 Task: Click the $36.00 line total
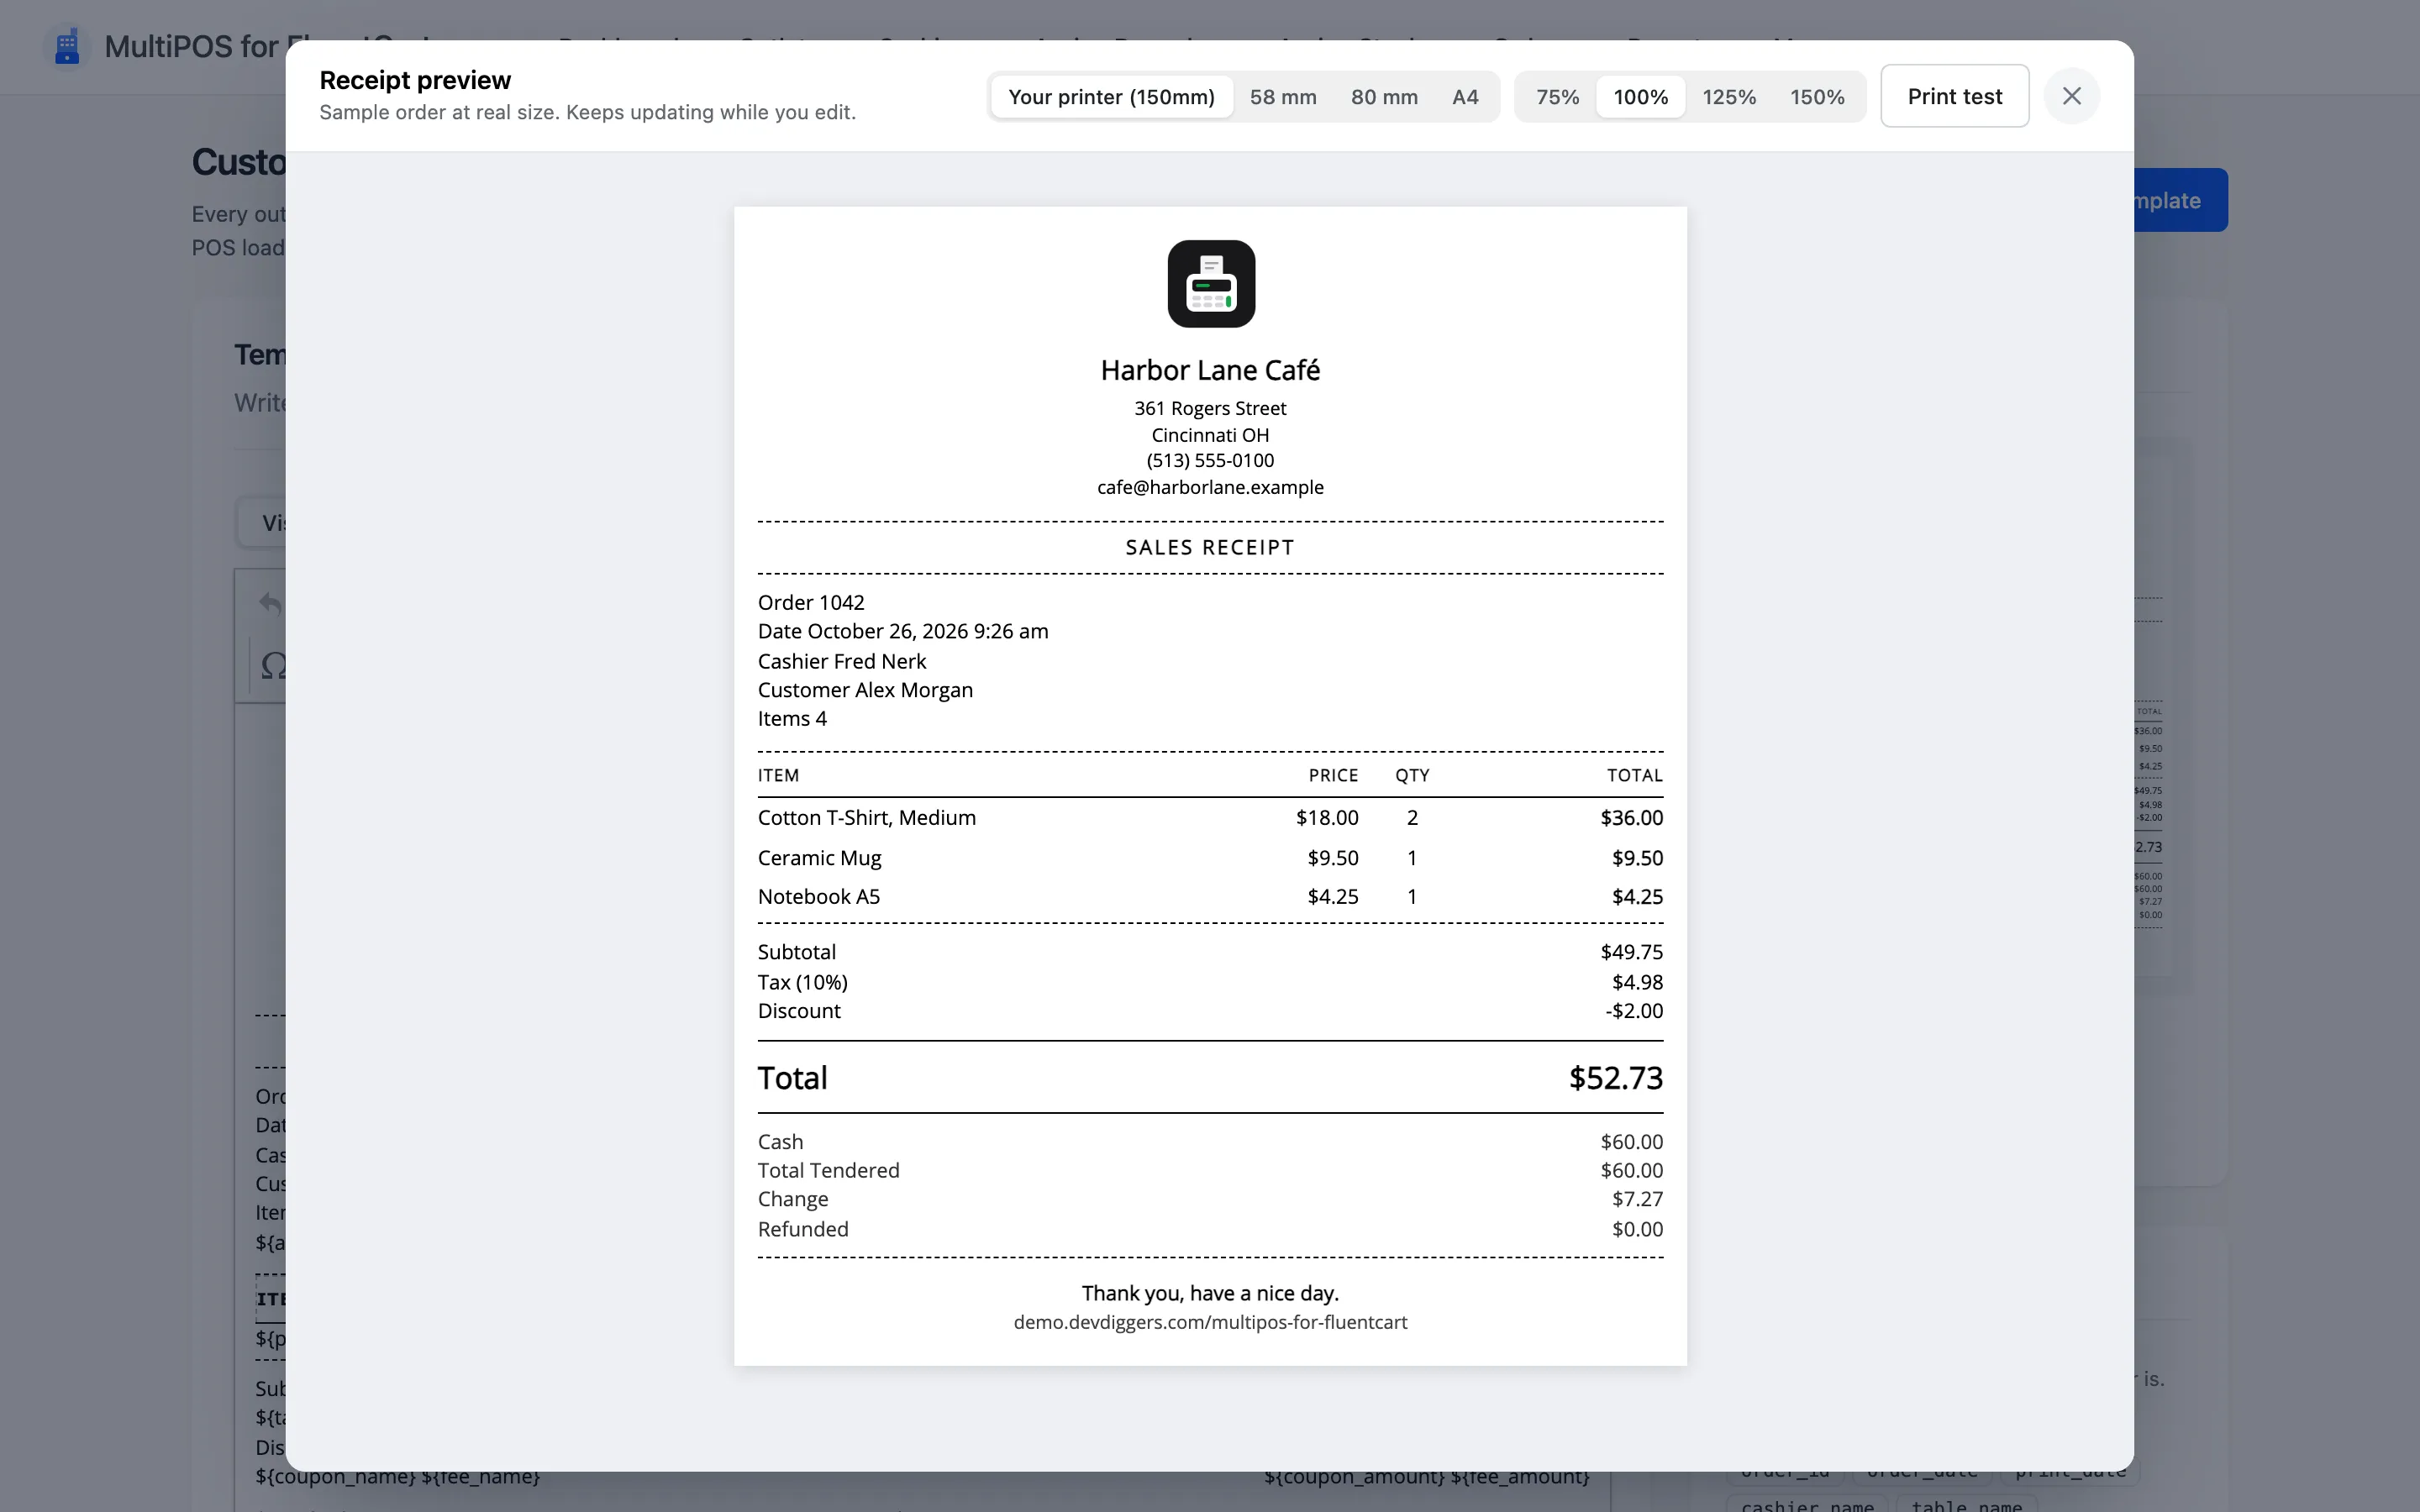point(1632,818)
